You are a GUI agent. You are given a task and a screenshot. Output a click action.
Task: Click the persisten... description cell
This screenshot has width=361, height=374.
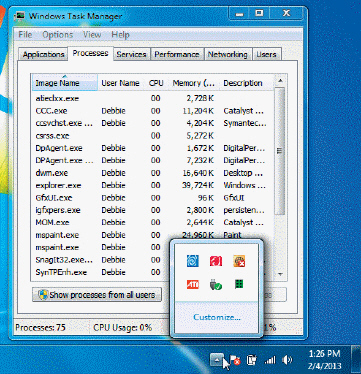coord(244,210)
